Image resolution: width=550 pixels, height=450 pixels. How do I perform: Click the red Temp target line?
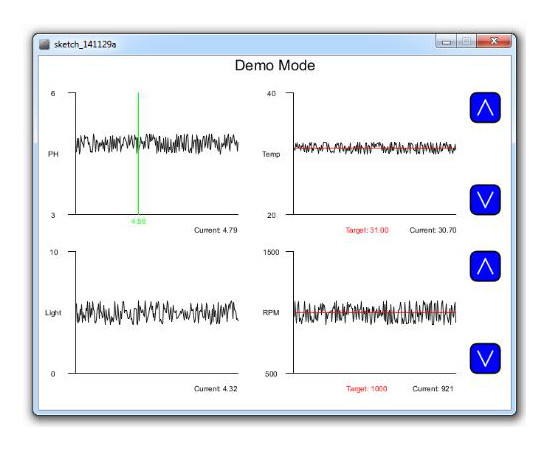[x=375, y=148]
